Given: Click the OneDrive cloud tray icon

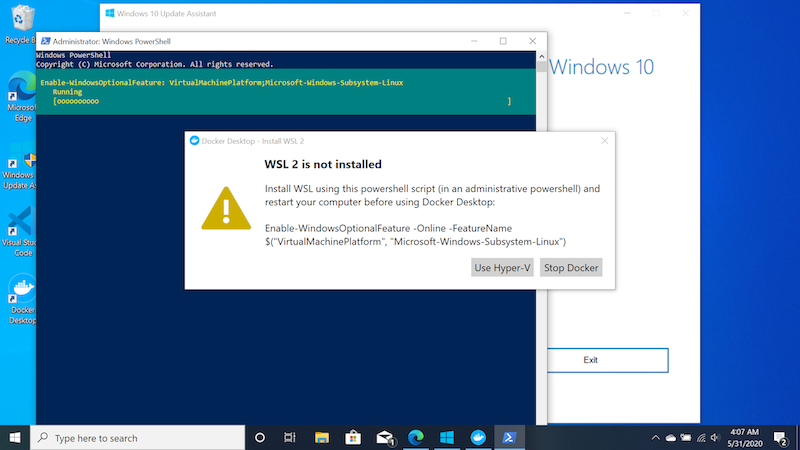Looking at the screenshot, I should click(671, 438).
